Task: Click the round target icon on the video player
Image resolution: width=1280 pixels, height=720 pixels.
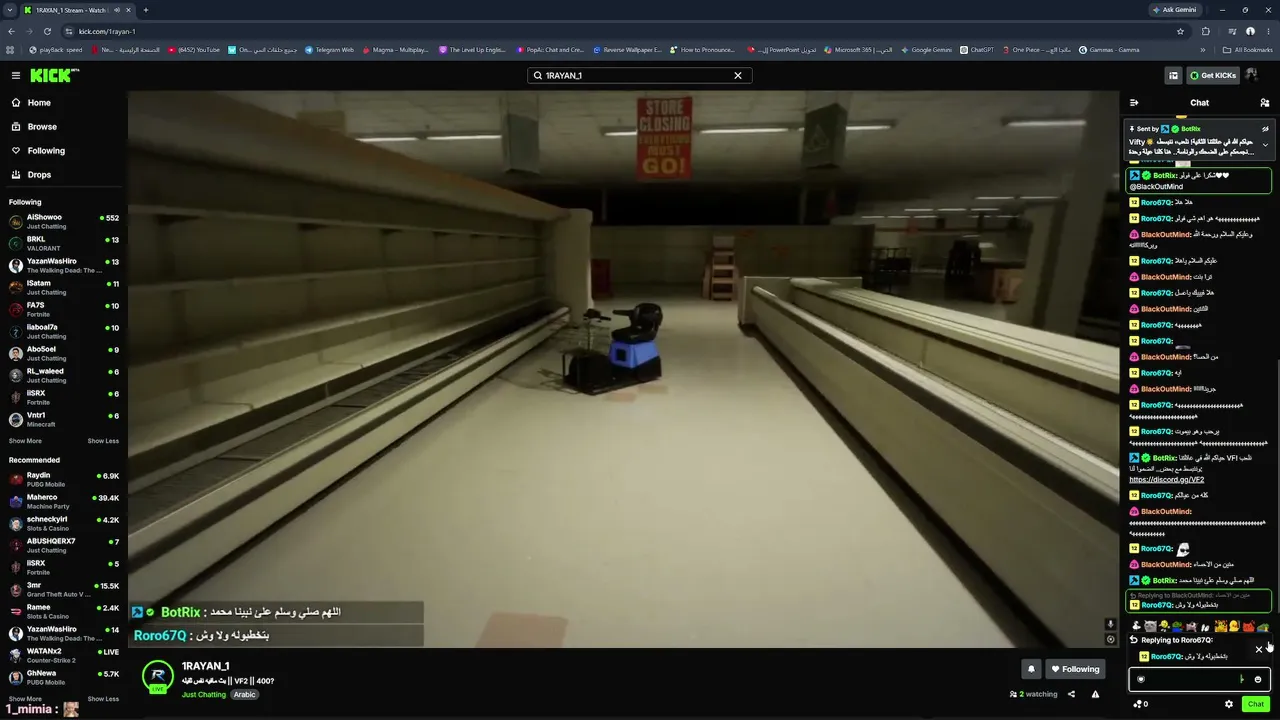Action: [x=1110, y=639]
